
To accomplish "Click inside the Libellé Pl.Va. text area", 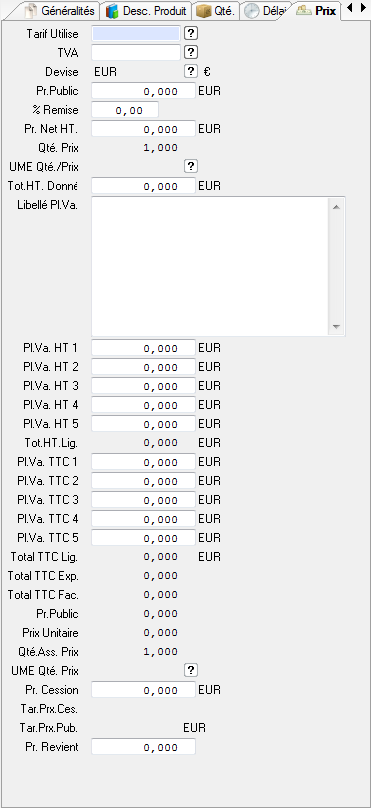I will coord(211,266).
